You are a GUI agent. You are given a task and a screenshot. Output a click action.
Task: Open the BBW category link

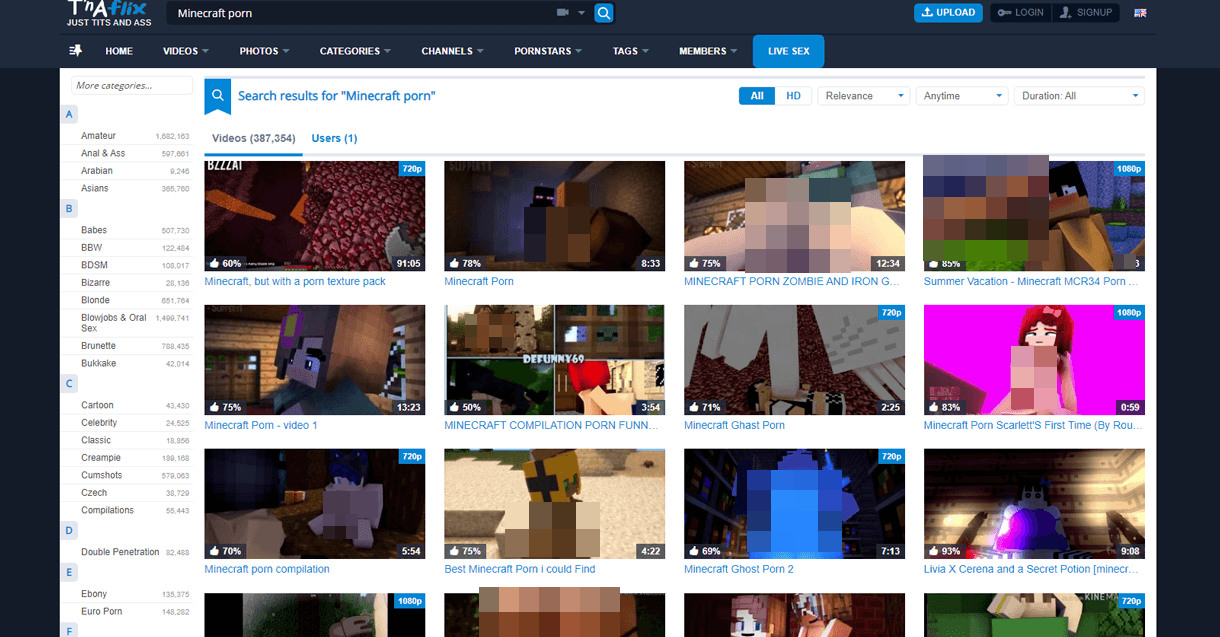click(x=92, y=247)
